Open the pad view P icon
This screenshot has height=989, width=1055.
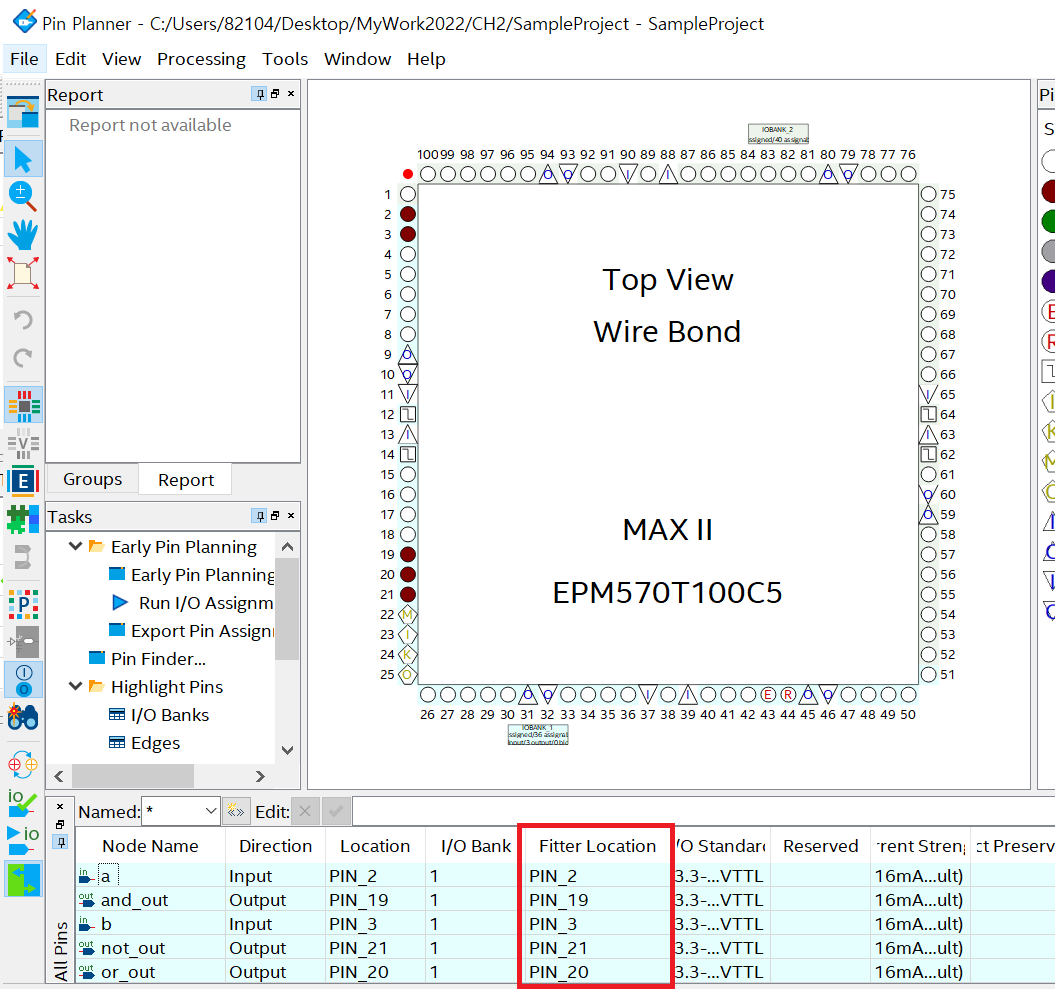(24, 604)
